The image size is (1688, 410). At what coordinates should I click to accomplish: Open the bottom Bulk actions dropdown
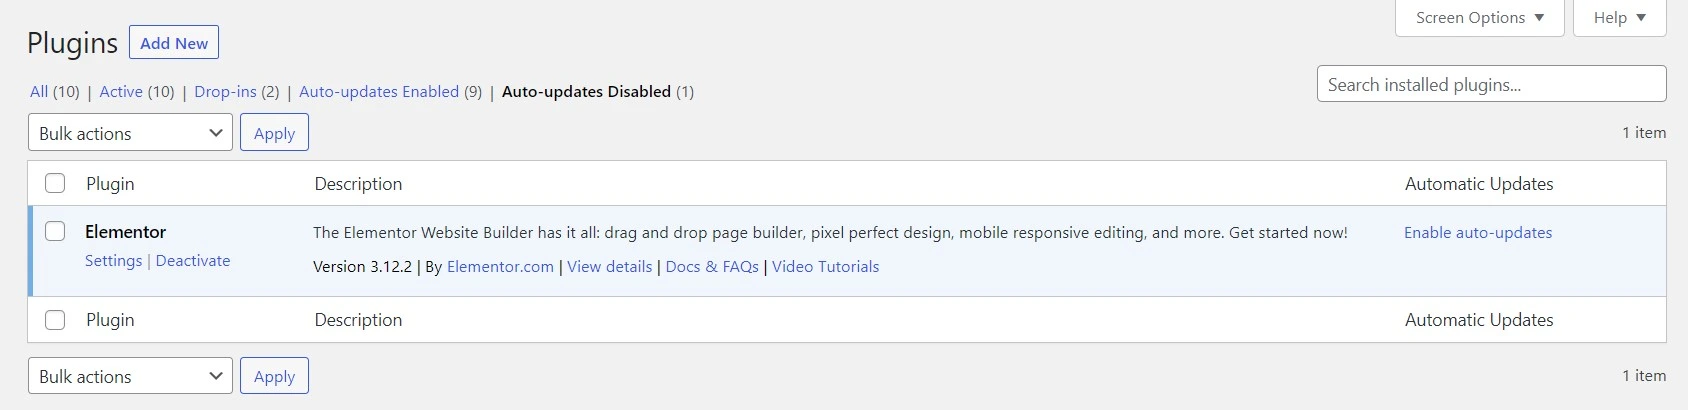[x=130, y=376]
